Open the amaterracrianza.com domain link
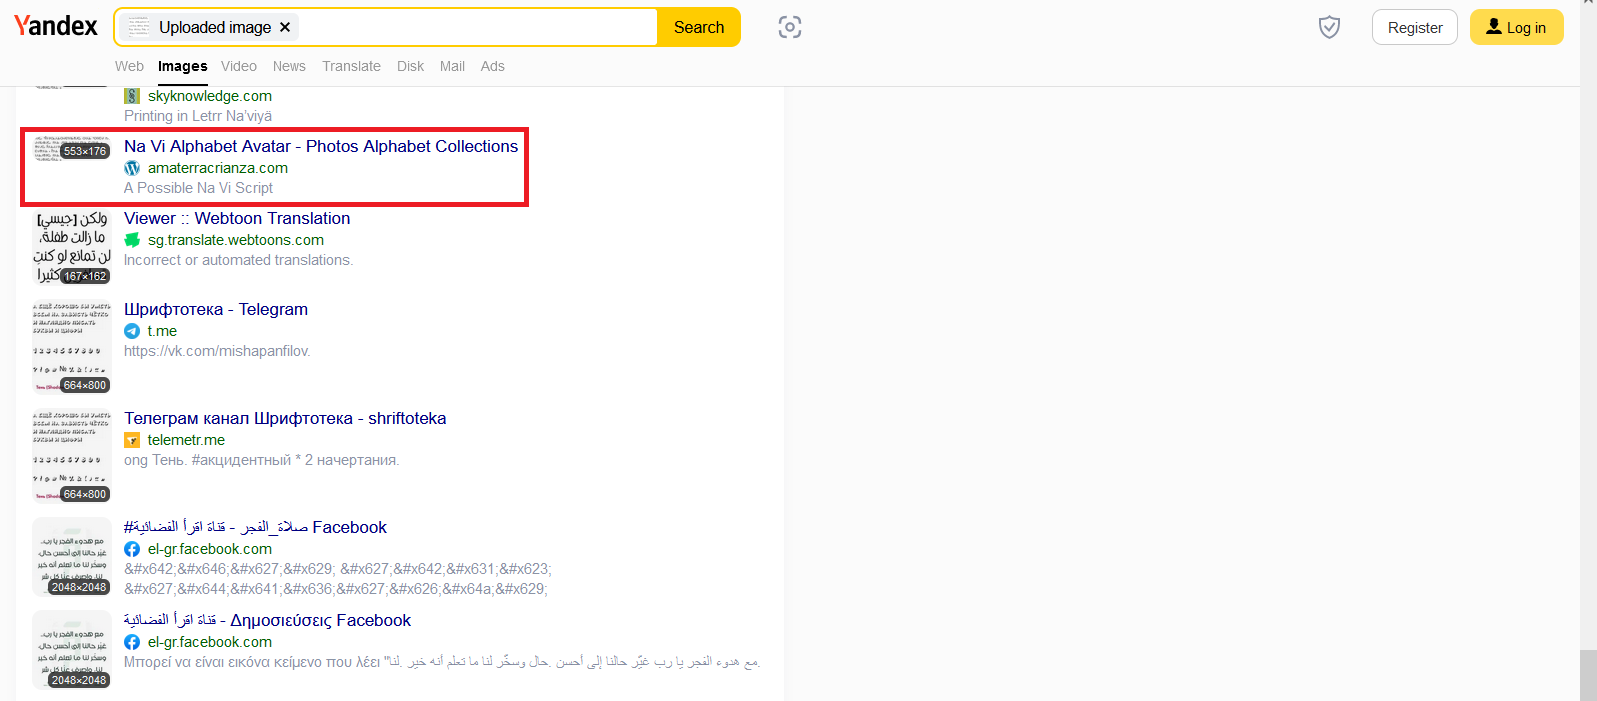The image size is (1597, 701). (x=218, y=168)
